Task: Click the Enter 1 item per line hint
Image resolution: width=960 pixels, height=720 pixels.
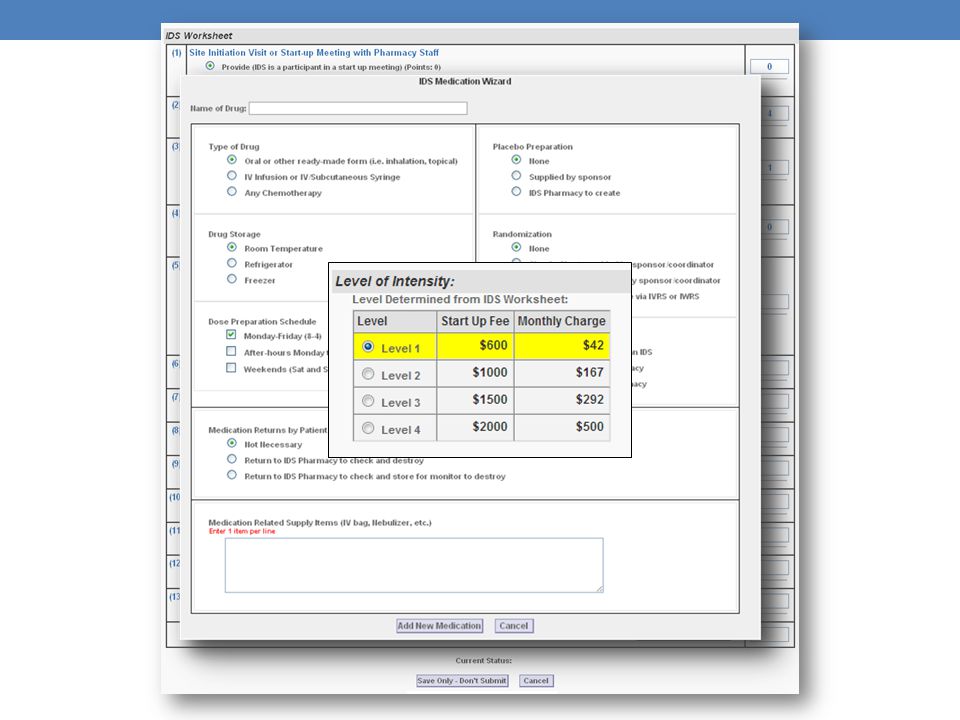Action: pyautogui.click(x=242, y=531)
